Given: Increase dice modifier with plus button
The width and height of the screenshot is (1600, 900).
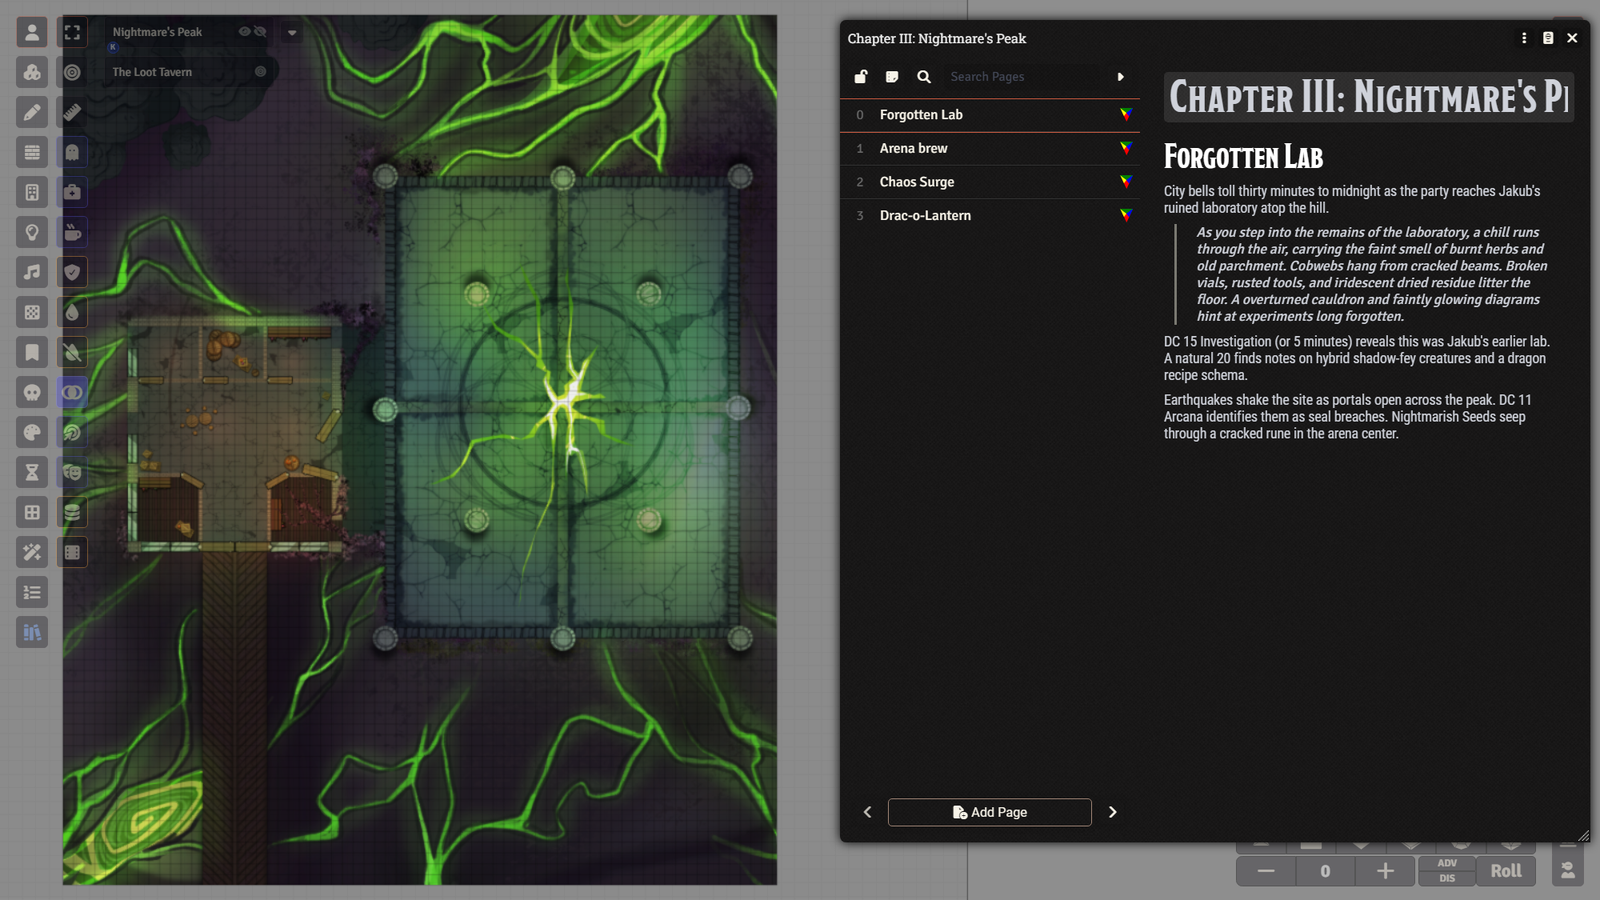Looking at the screenshot, I should click(1385, 871).
